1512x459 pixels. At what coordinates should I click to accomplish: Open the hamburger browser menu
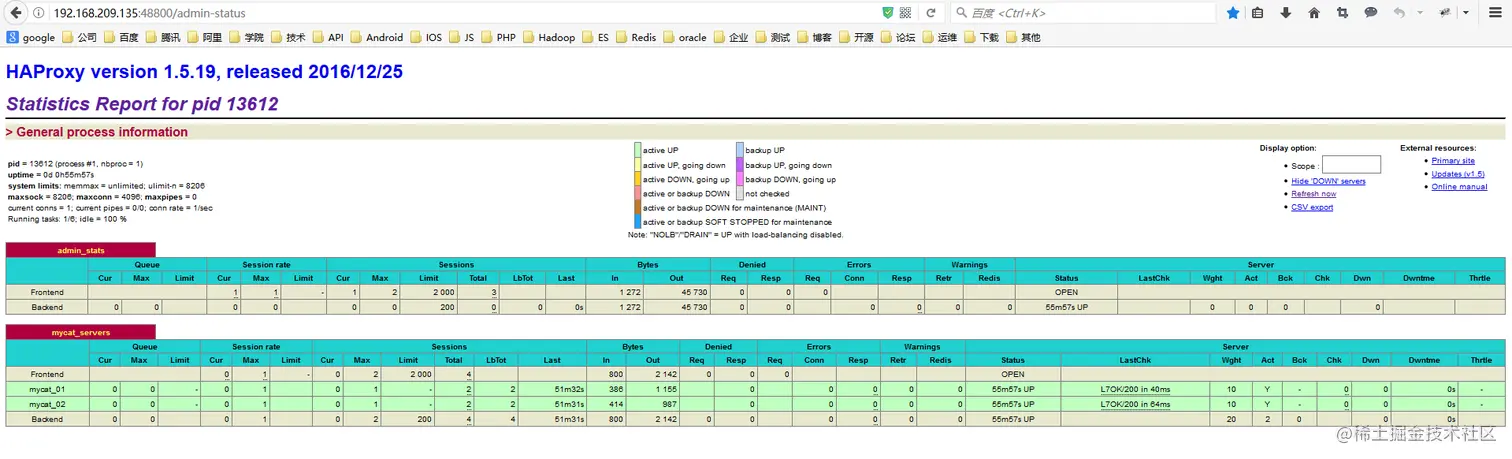[1493, 13]
